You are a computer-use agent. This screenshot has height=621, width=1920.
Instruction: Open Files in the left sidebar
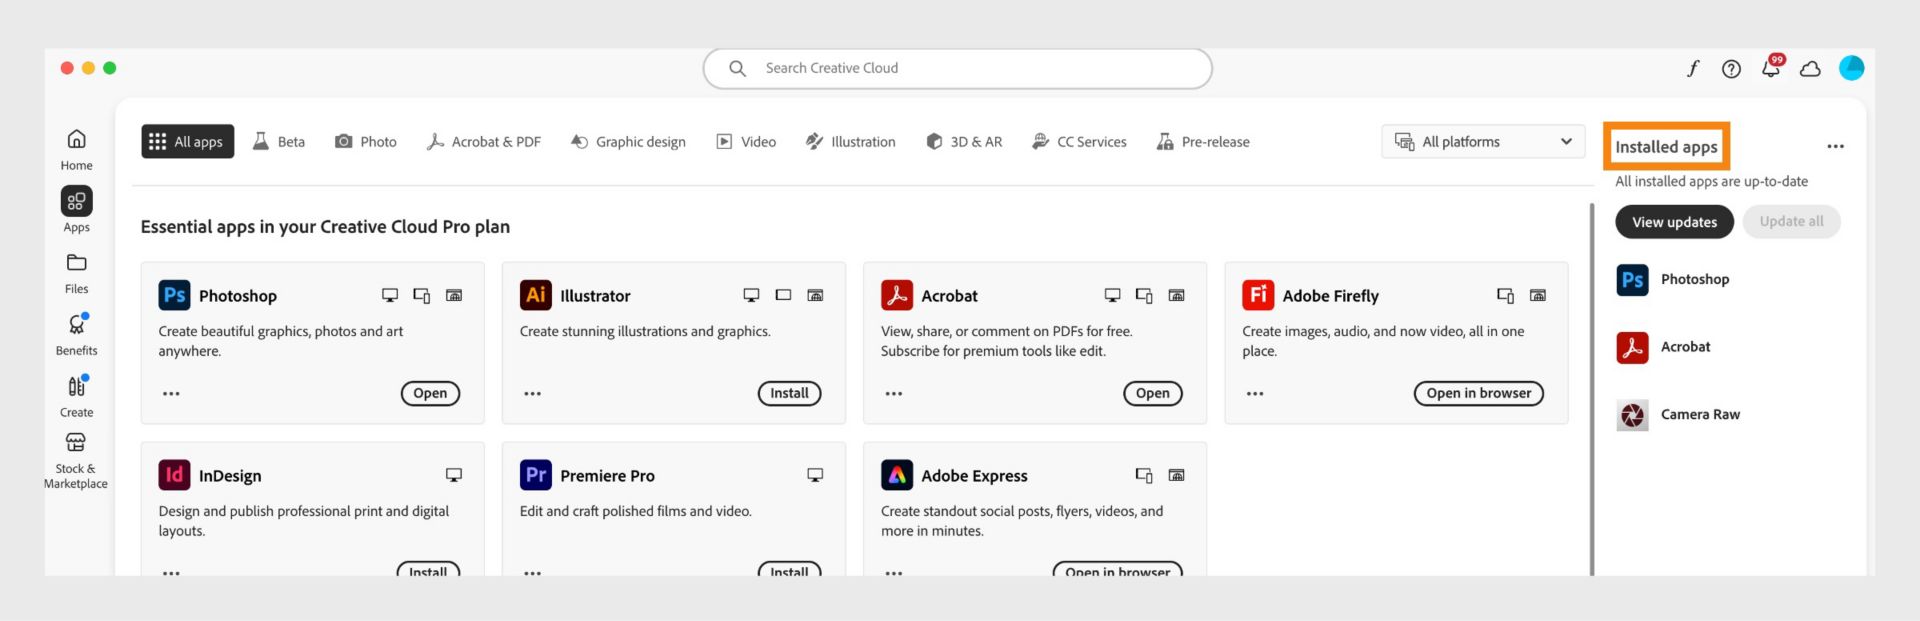click(76, 272)
